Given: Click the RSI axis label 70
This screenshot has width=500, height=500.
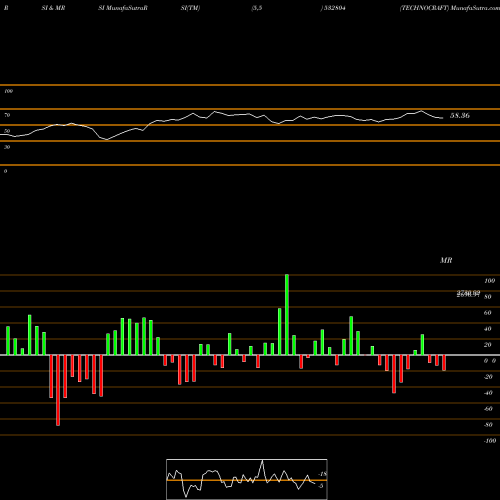Looking at the screenshot, I should 7,115.
